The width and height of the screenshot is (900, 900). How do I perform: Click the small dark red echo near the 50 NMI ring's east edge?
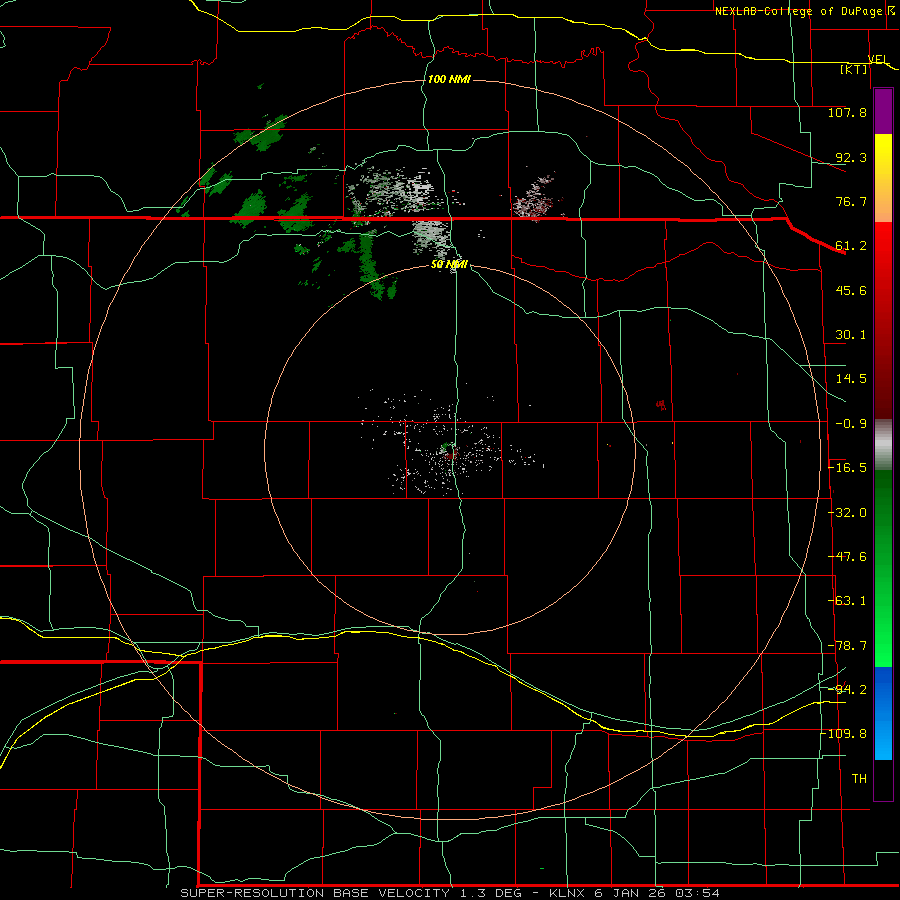point(661,405)
